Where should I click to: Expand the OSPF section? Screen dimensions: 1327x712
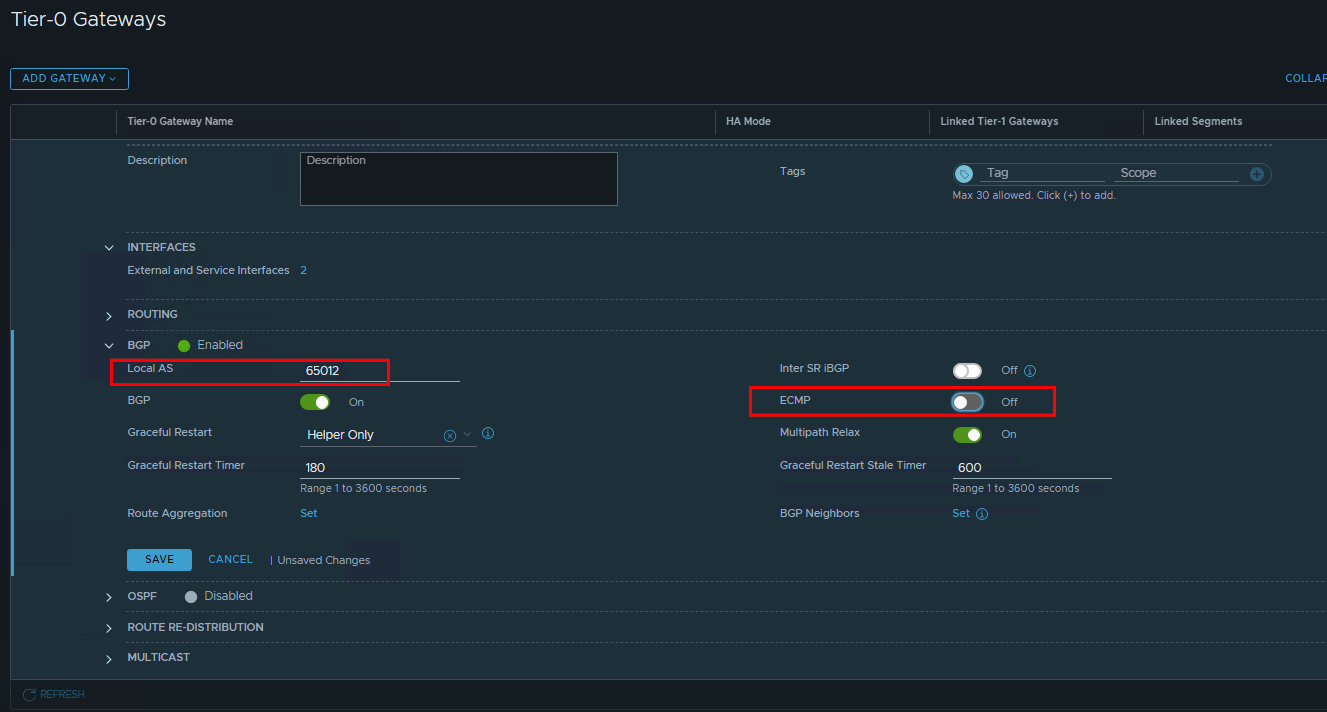pos(109,597)
